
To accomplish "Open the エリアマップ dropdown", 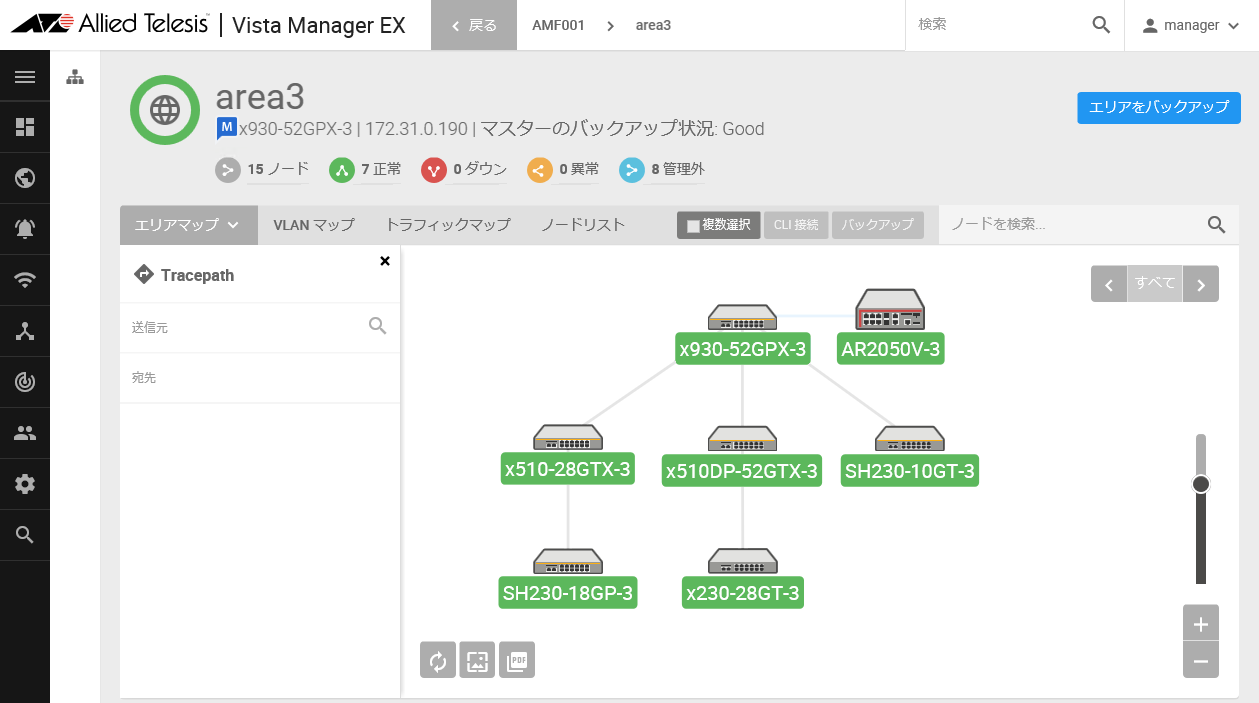I will [x=188, y=225].
